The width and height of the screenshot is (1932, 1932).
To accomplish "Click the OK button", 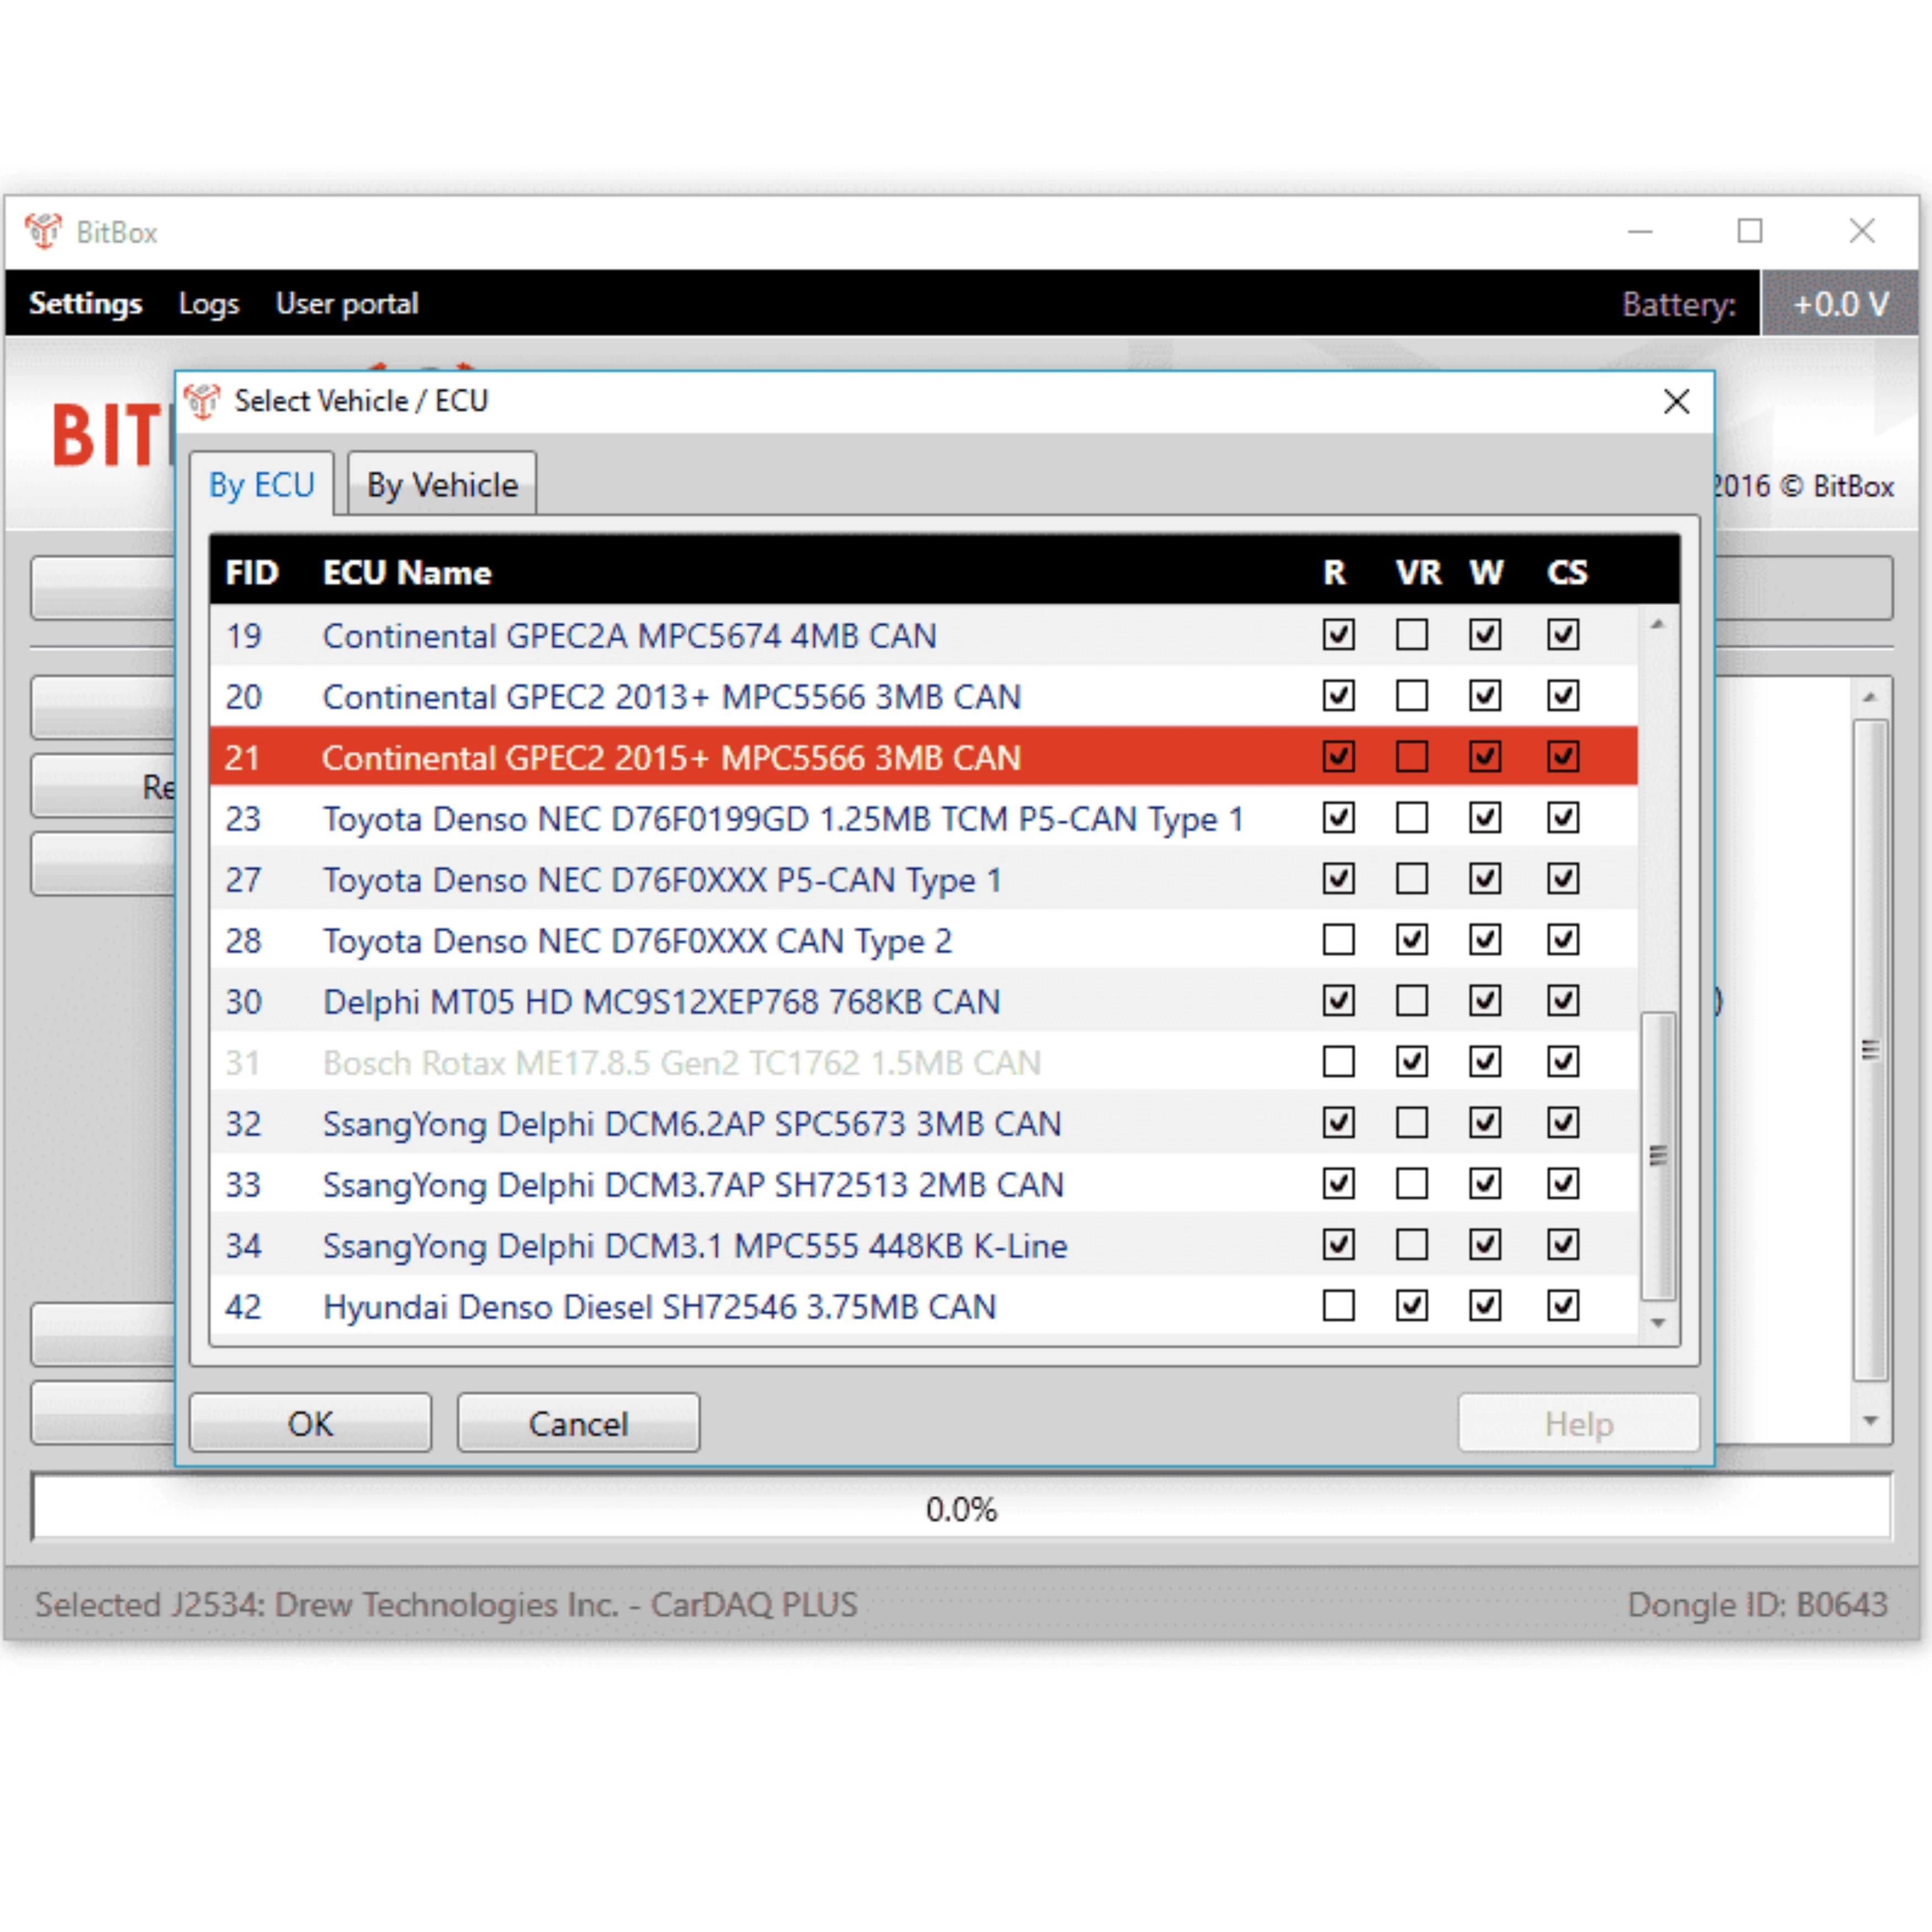I will tap(311, 1423).
